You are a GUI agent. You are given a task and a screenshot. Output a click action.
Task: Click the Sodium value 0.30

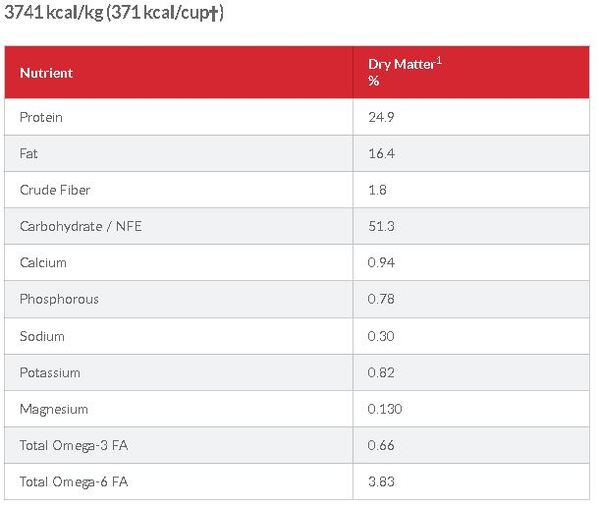click(x=381, y=336)
